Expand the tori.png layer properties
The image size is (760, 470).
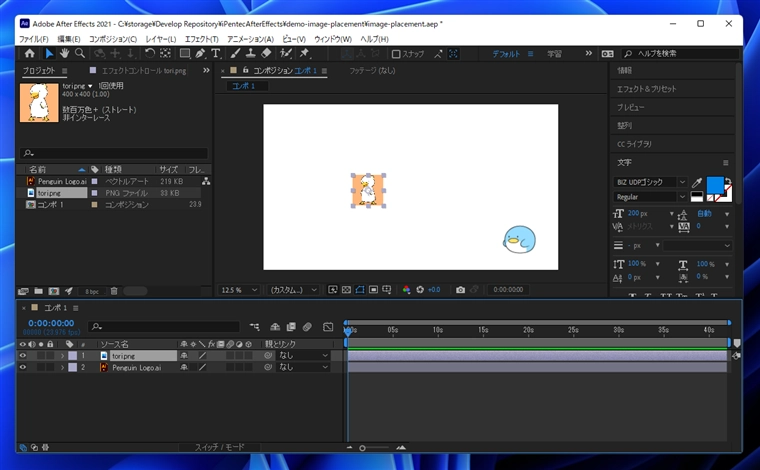pyautogui.click(x=62, y=356)
